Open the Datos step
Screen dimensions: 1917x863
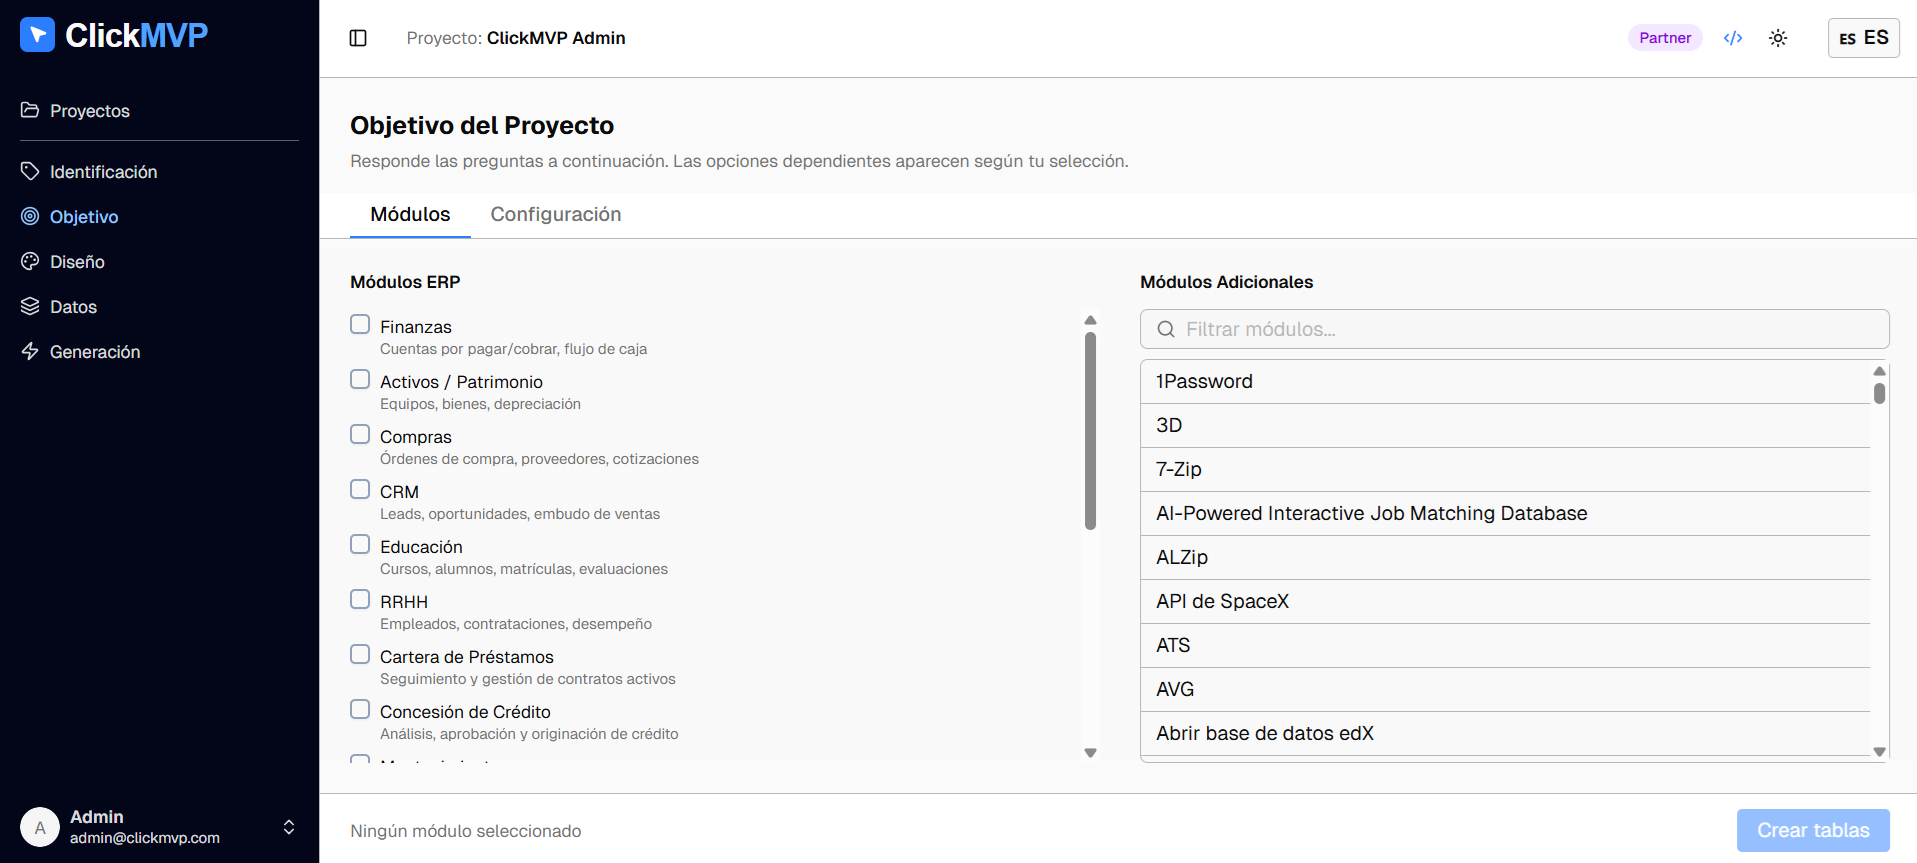click(73, 306)
